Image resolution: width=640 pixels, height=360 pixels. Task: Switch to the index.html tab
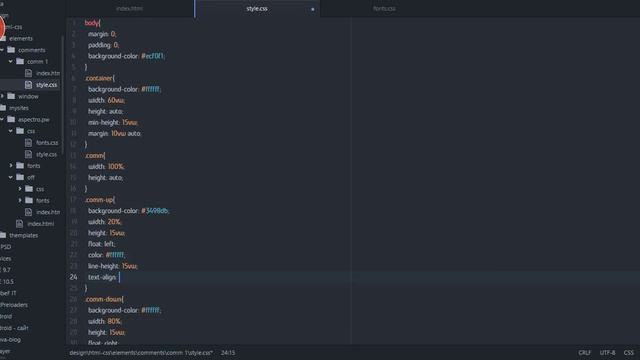(130, 9)
